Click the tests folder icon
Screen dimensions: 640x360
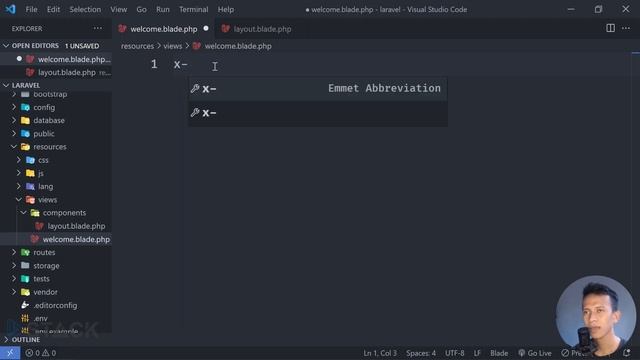[25, 279]
